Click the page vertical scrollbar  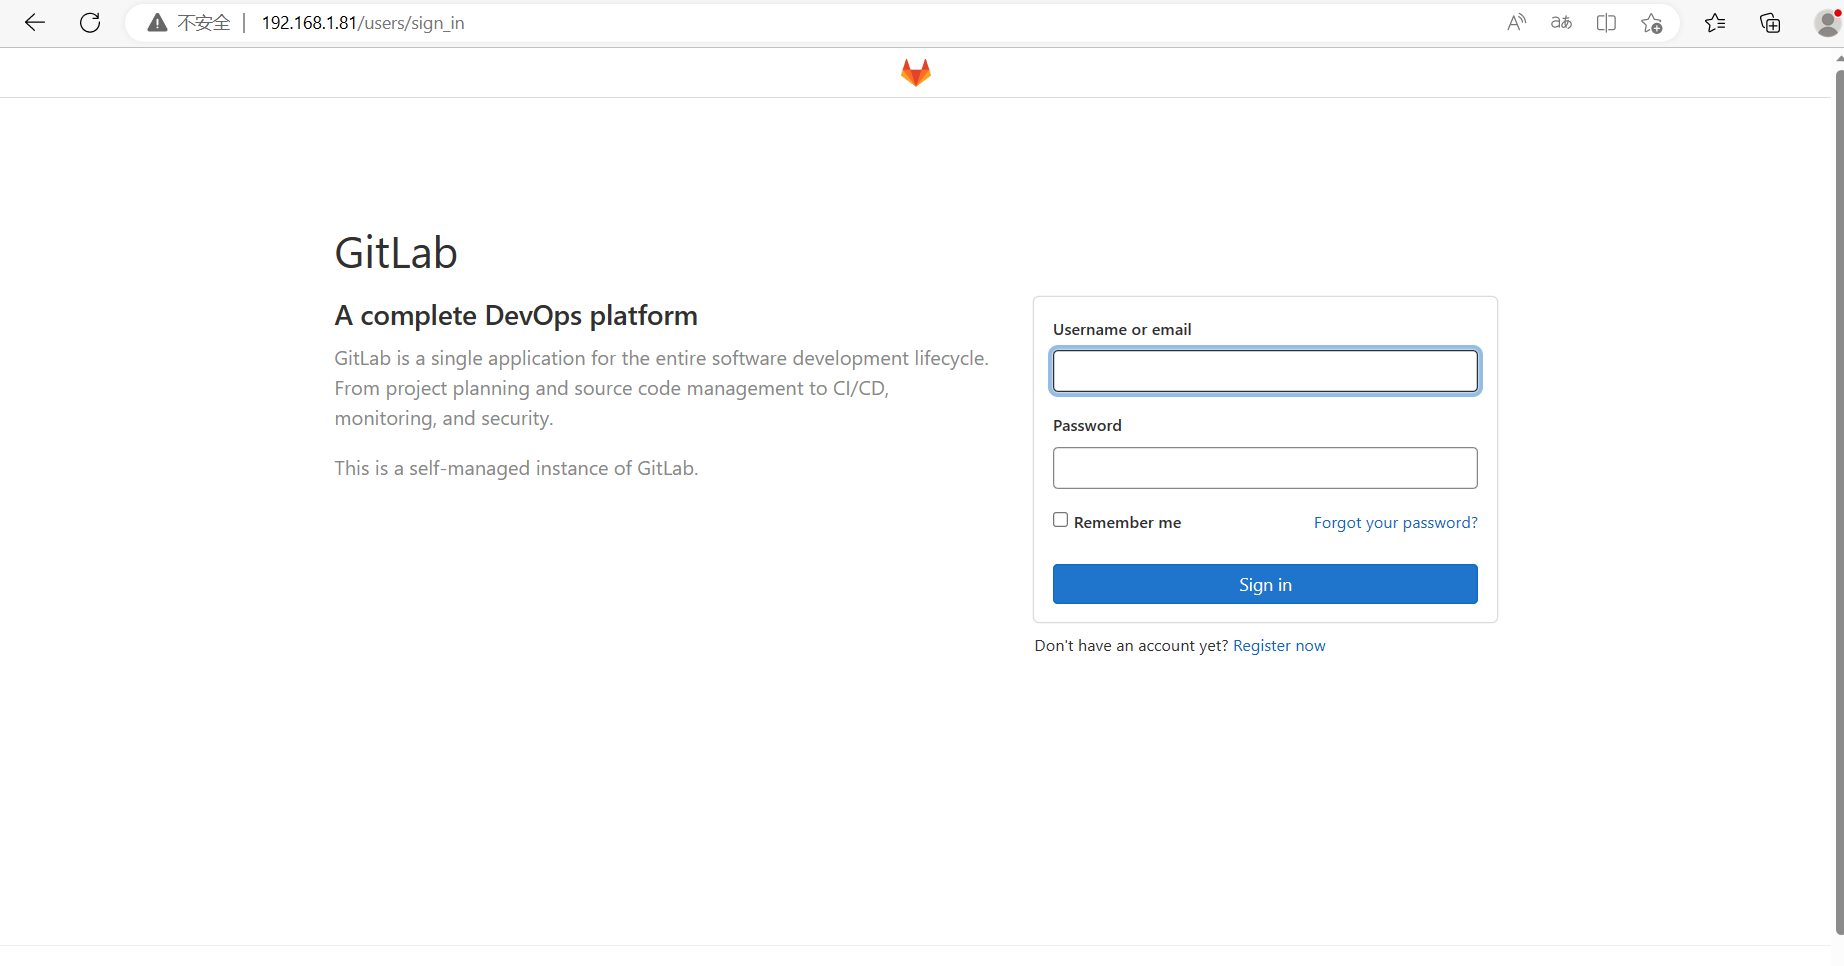click(1838, 500)
